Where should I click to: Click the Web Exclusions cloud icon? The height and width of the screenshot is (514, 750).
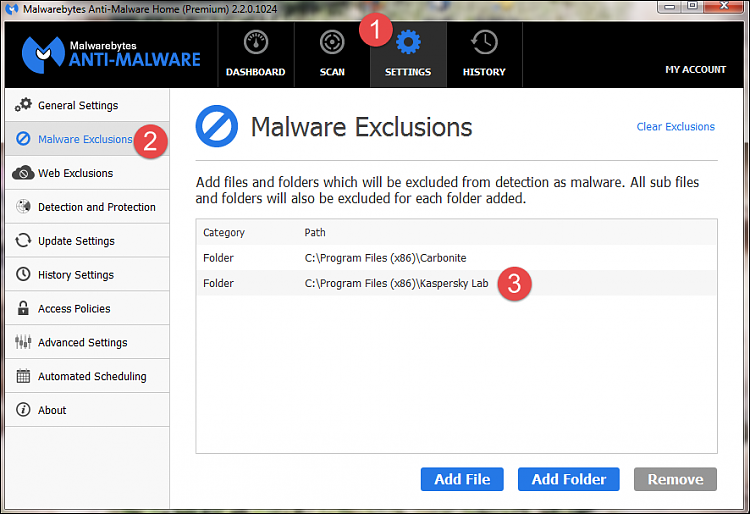(x=23, y=173)
